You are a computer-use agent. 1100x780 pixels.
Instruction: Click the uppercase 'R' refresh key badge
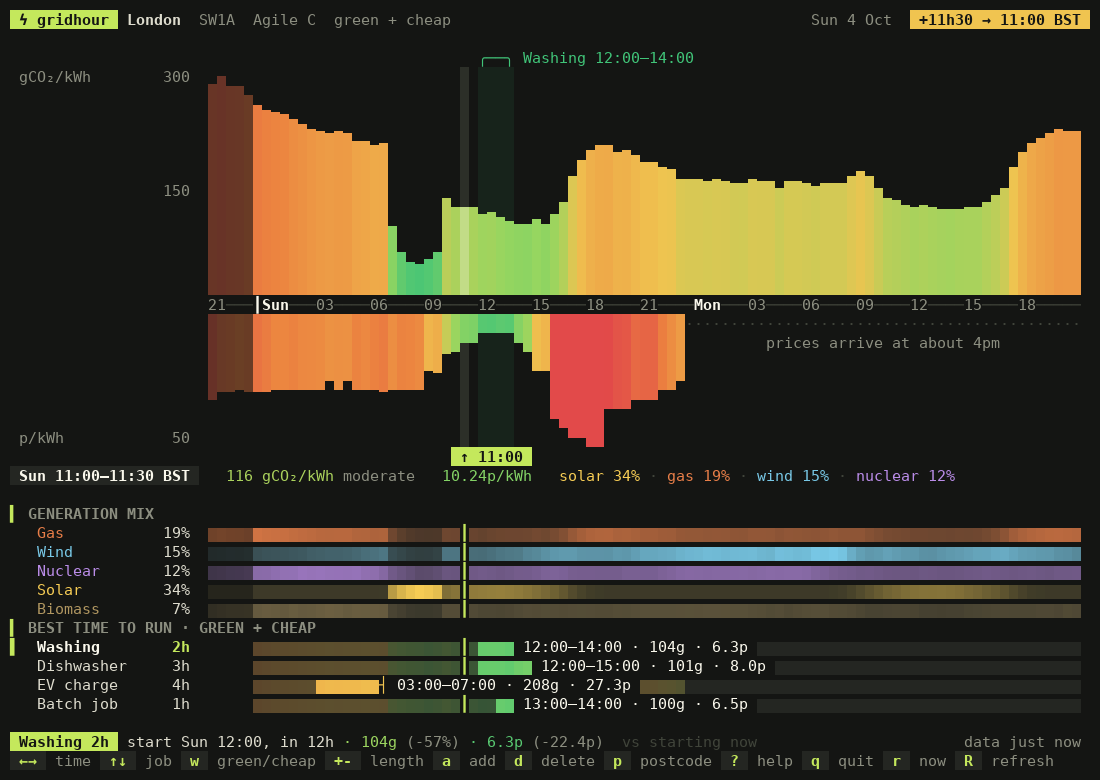click(x=968, y=761)
